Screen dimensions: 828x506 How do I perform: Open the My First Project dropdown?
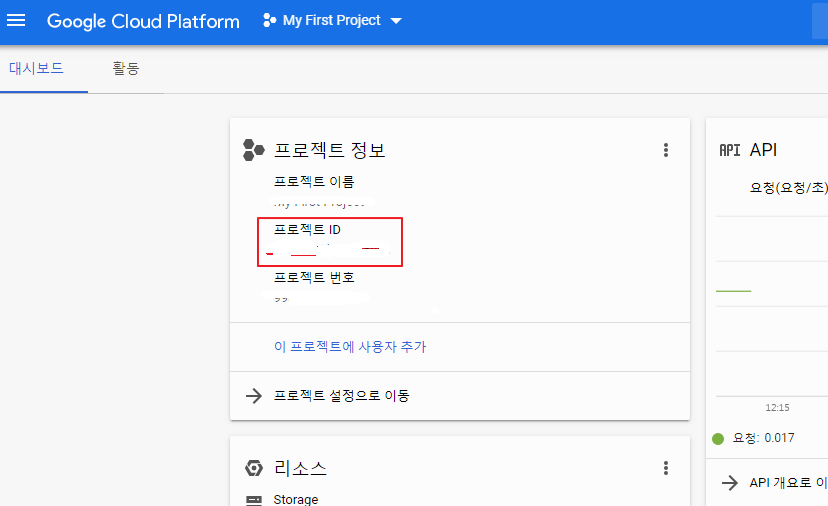(332, 21)
